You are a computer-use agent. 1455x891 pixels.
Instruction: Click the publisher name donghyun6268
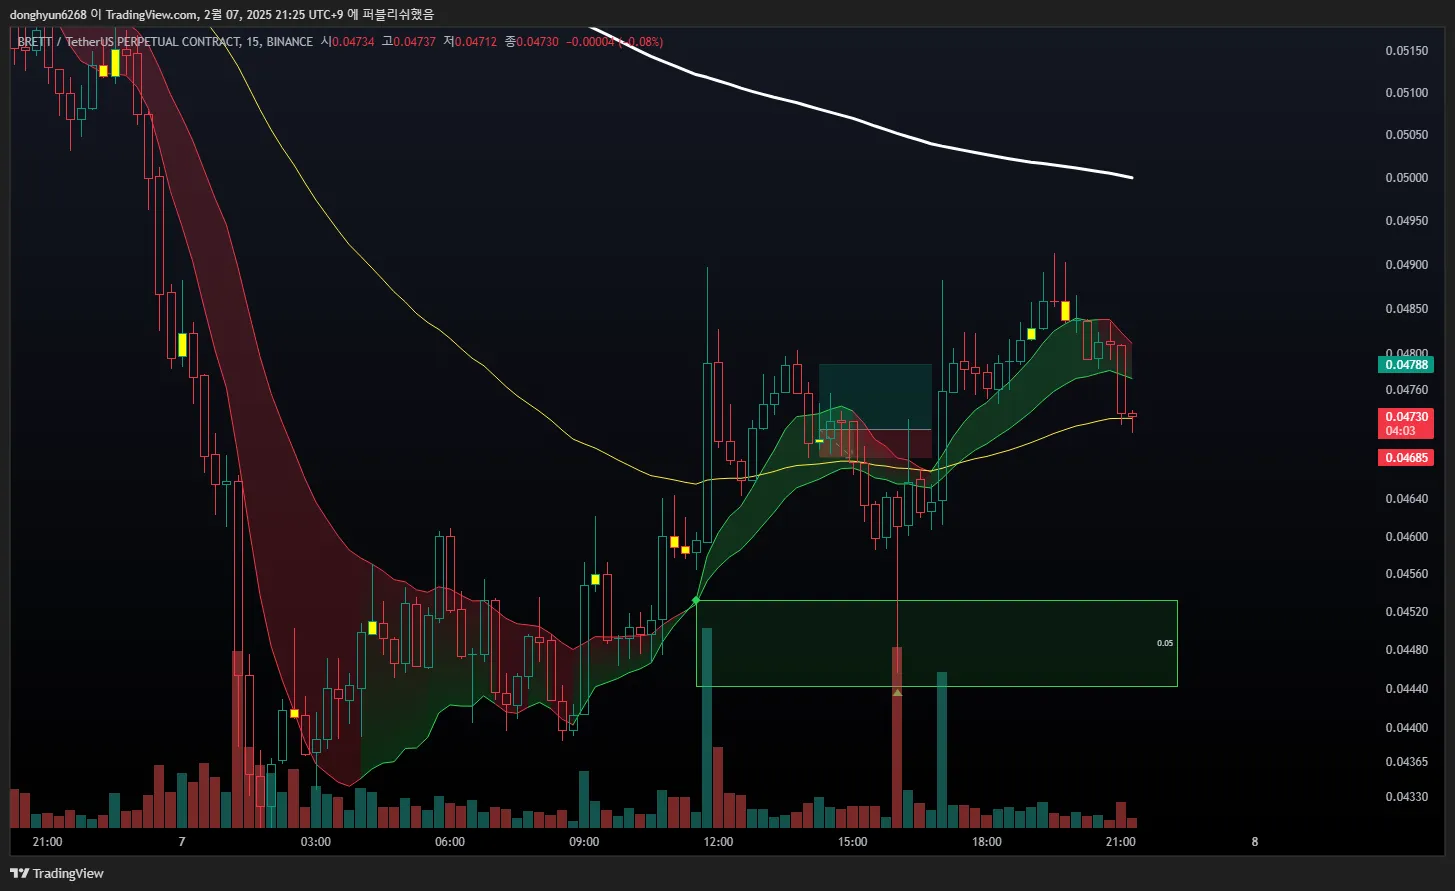pyautogui.click(x=47, y=14)
